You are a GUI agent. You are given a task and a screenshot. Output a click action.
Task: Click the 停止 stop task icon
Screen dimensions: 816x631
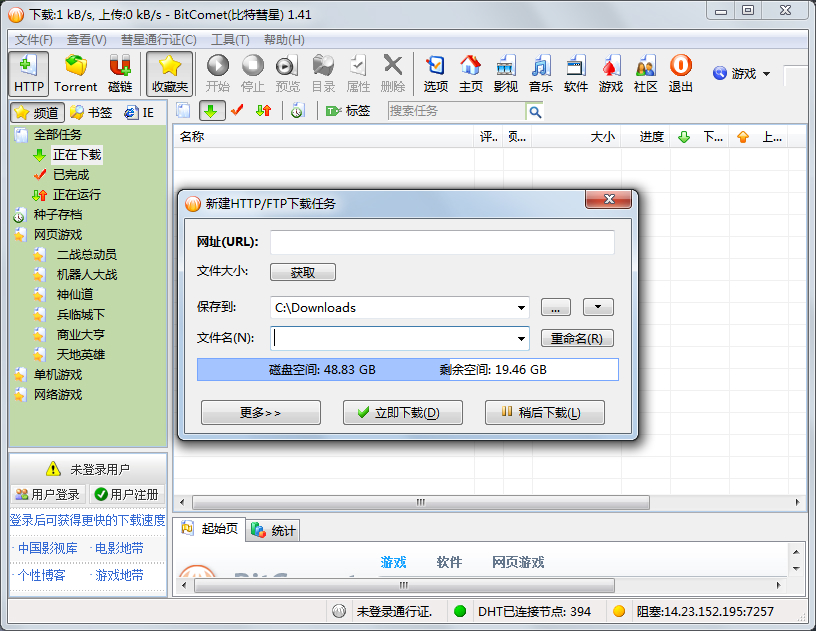point(253,74)
